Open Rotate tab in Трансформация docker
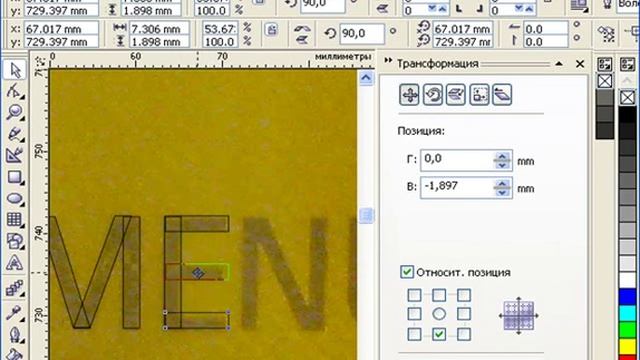This screenshot has height=360, width=640. click(x=433, y=95)
